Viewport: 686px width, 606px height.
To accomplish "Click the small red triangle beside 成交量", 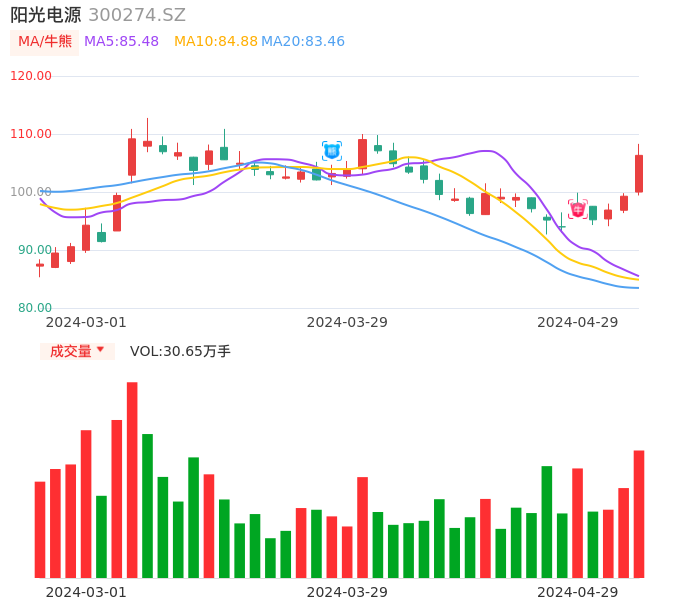I will click(100, 350).
